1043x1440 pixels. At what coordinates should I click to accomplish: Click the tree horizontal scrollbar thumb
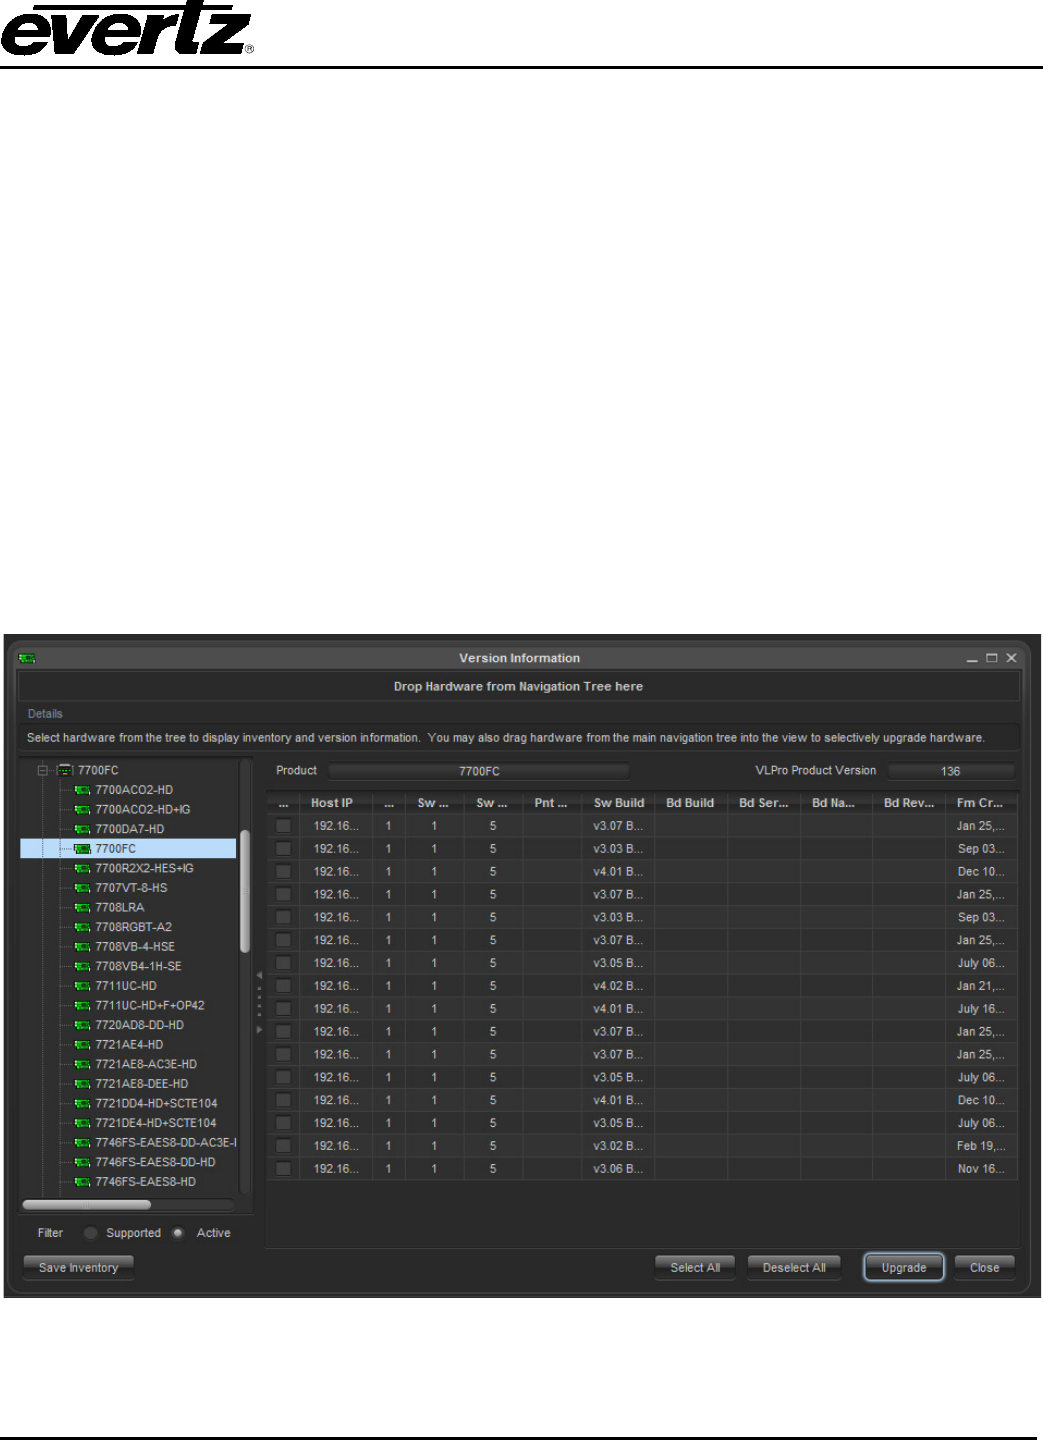87,1205
